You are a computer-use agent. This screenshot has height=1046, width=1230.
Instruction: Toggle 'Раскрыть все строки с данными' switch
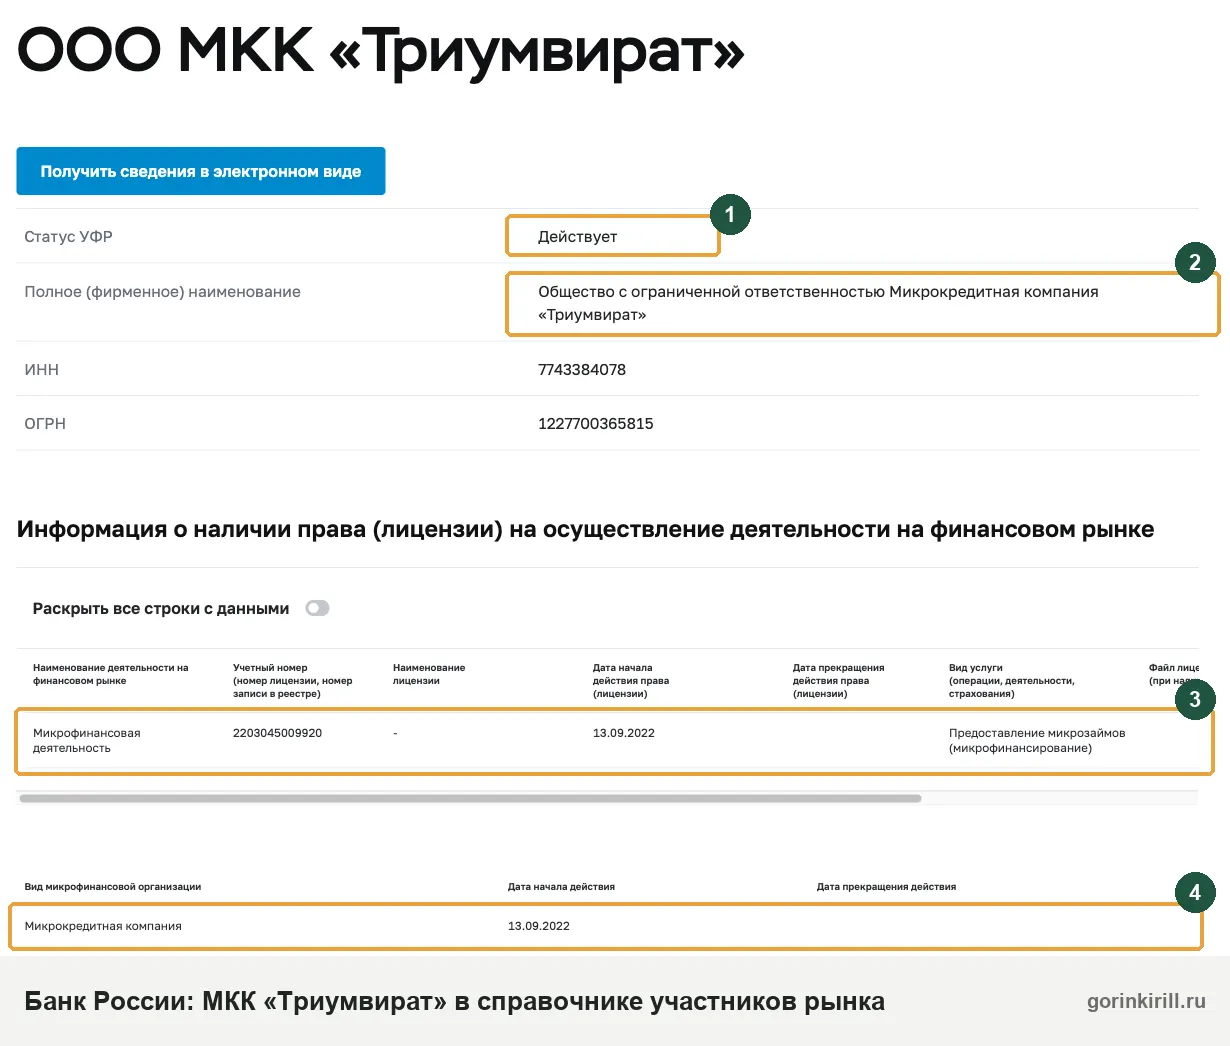pyautogui.click(x=317, y=608)
